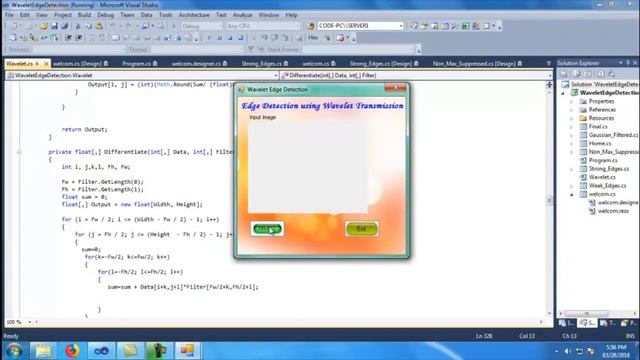Click the volume icon in system tray
Image resolution: width=640 pixels, height=360 pixels.
tap(567, 351)
